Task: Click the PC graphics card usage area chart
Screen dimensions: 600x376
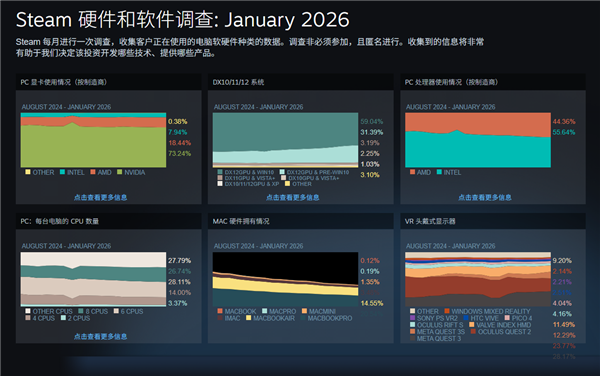Action: [x=93, y=140]
